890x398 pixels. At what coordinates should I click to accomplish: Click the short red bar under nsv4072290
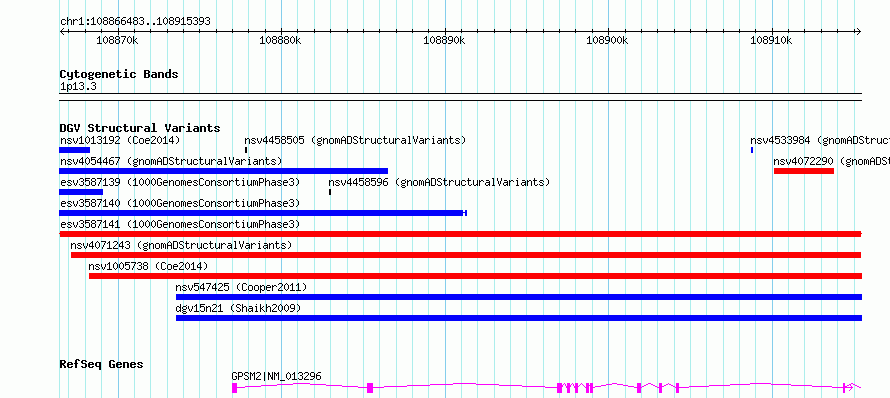(804, 171)
